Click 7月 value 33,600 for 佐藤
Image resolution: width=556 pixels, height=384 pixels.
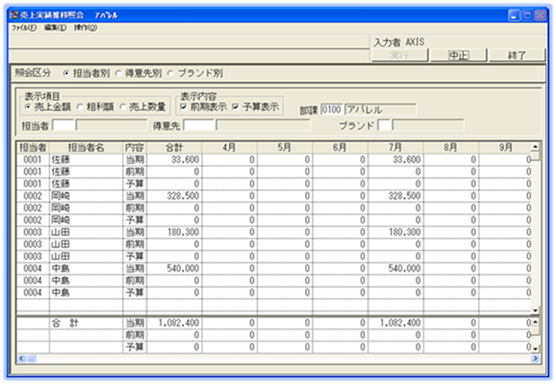395,160
